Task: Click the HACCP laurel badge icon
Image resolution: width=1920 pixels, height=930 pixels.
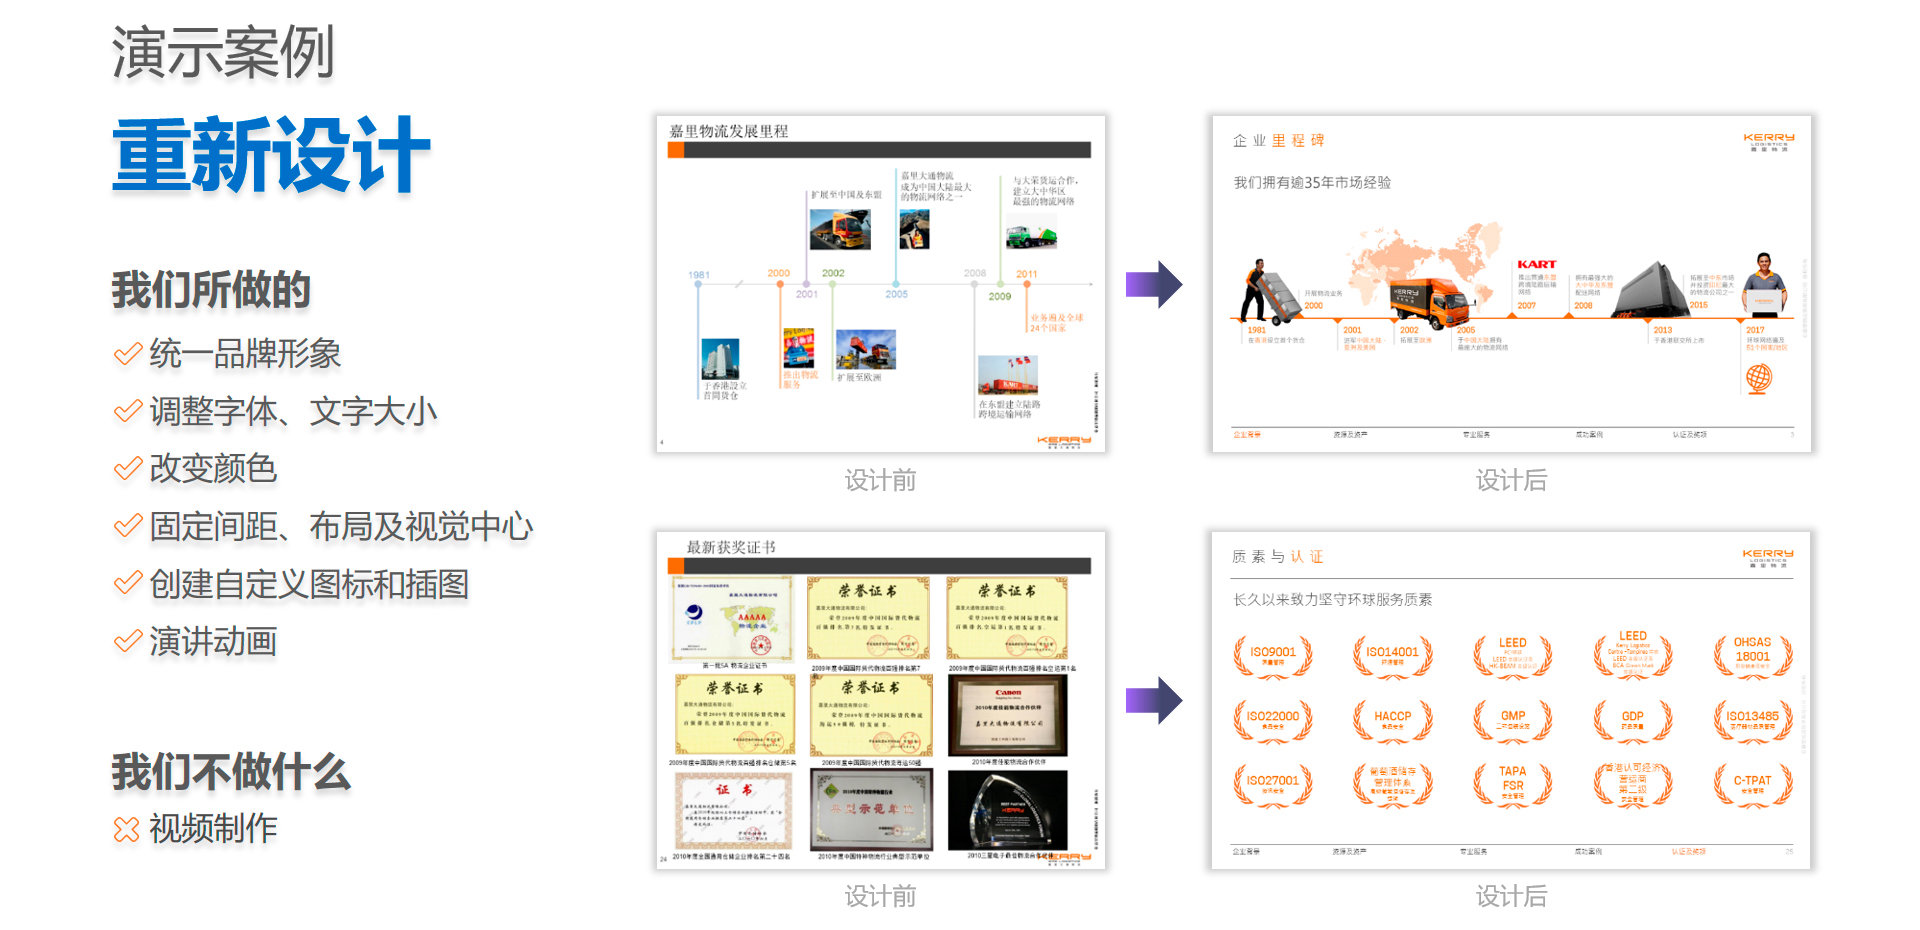Action: click(x=1392, y=719)
